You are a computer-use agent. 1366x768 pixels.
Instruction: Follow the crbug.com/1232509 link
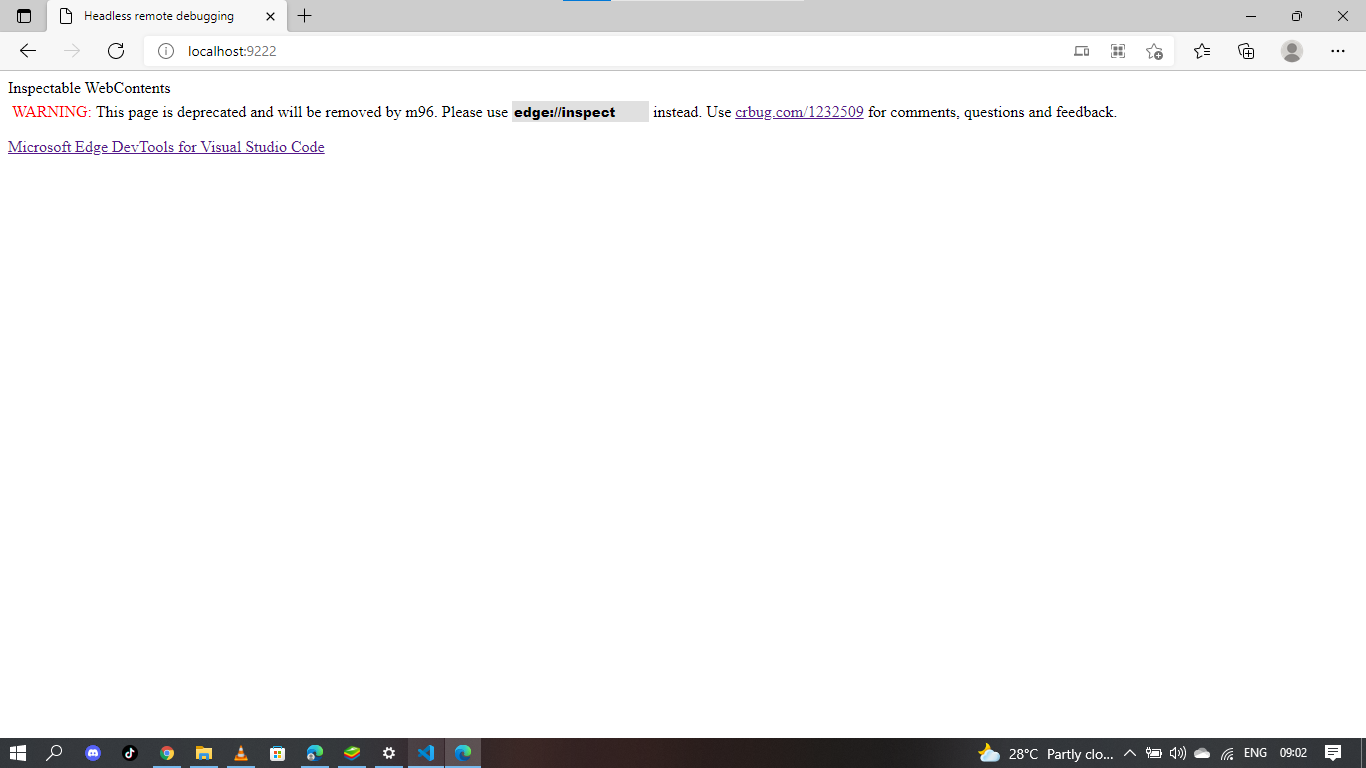[x=798, y=112]
